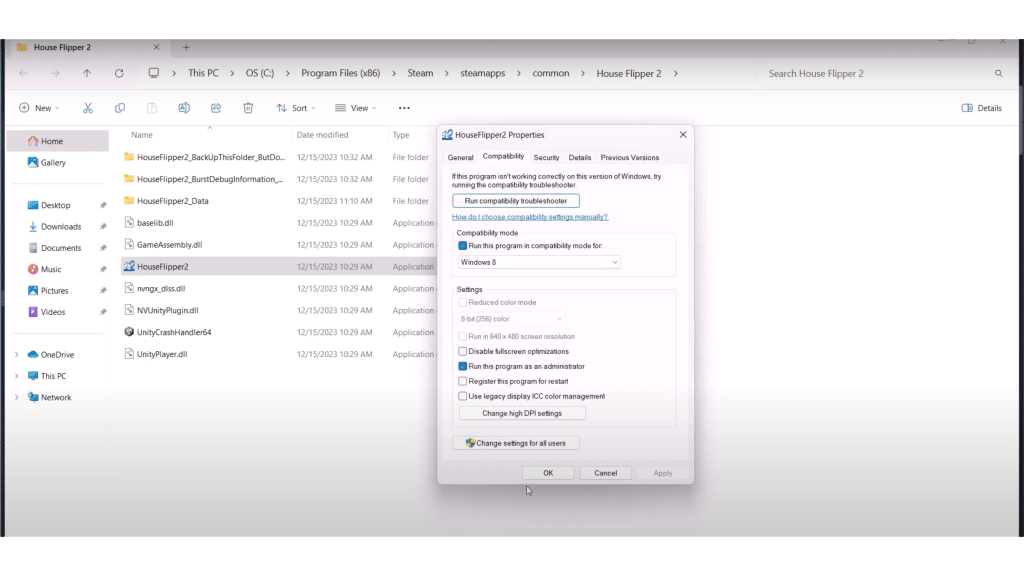1024x576 pixels.
Task: Sort by Date modified column header
Action: (x=323, y=135)
